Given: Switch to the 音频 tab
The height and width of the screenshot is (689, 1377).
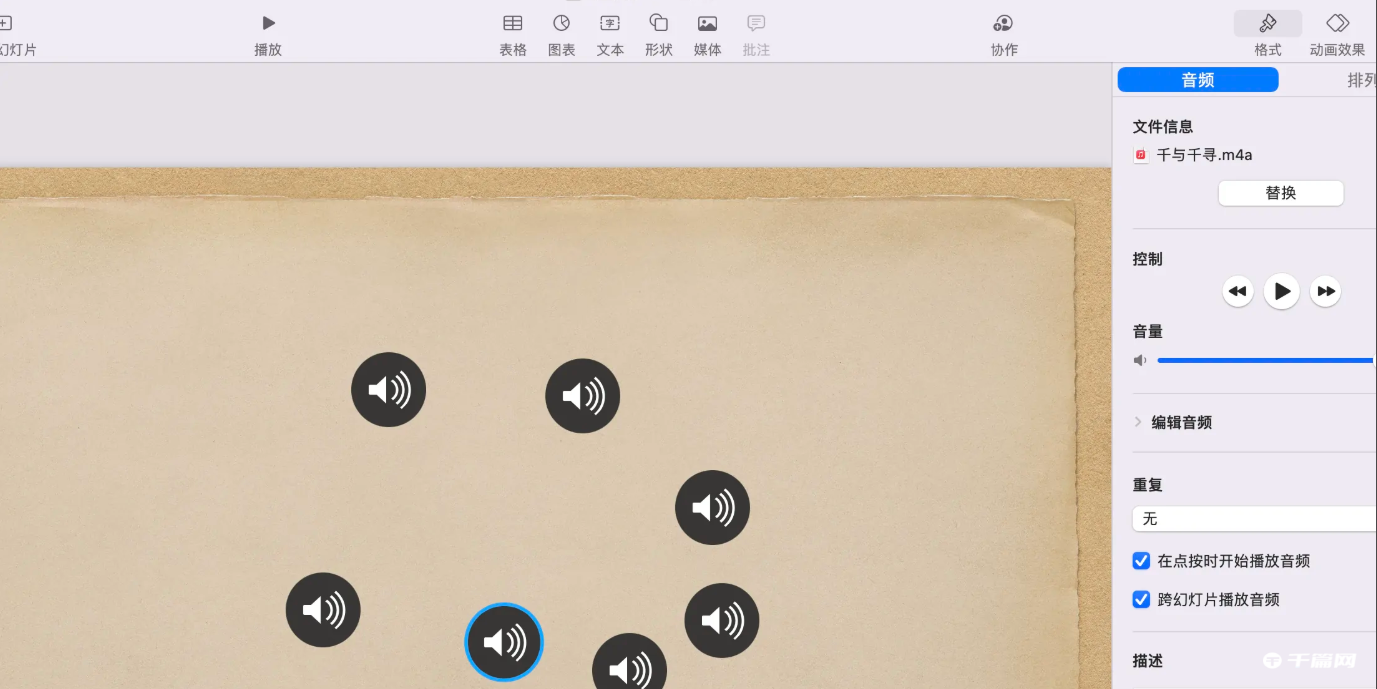Looking at the screenshot, I should click(1197, 80).
